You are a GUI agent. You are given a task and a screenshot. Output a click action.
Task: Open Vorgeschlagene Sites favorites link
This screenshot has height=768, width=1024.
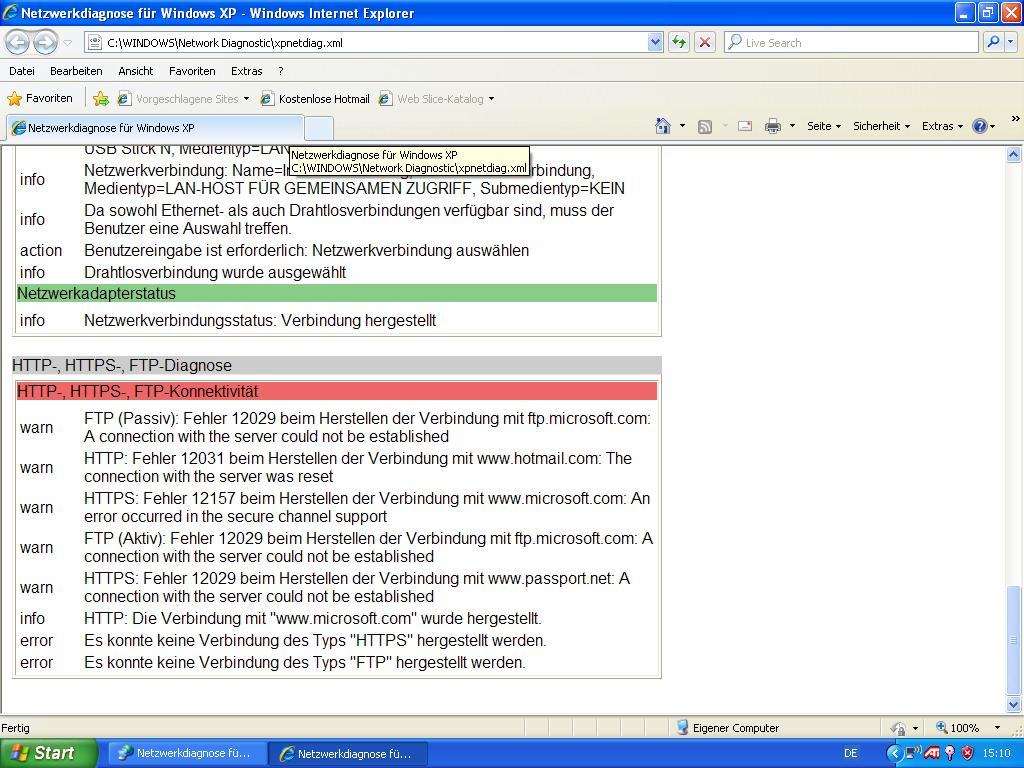coord(183,99)
